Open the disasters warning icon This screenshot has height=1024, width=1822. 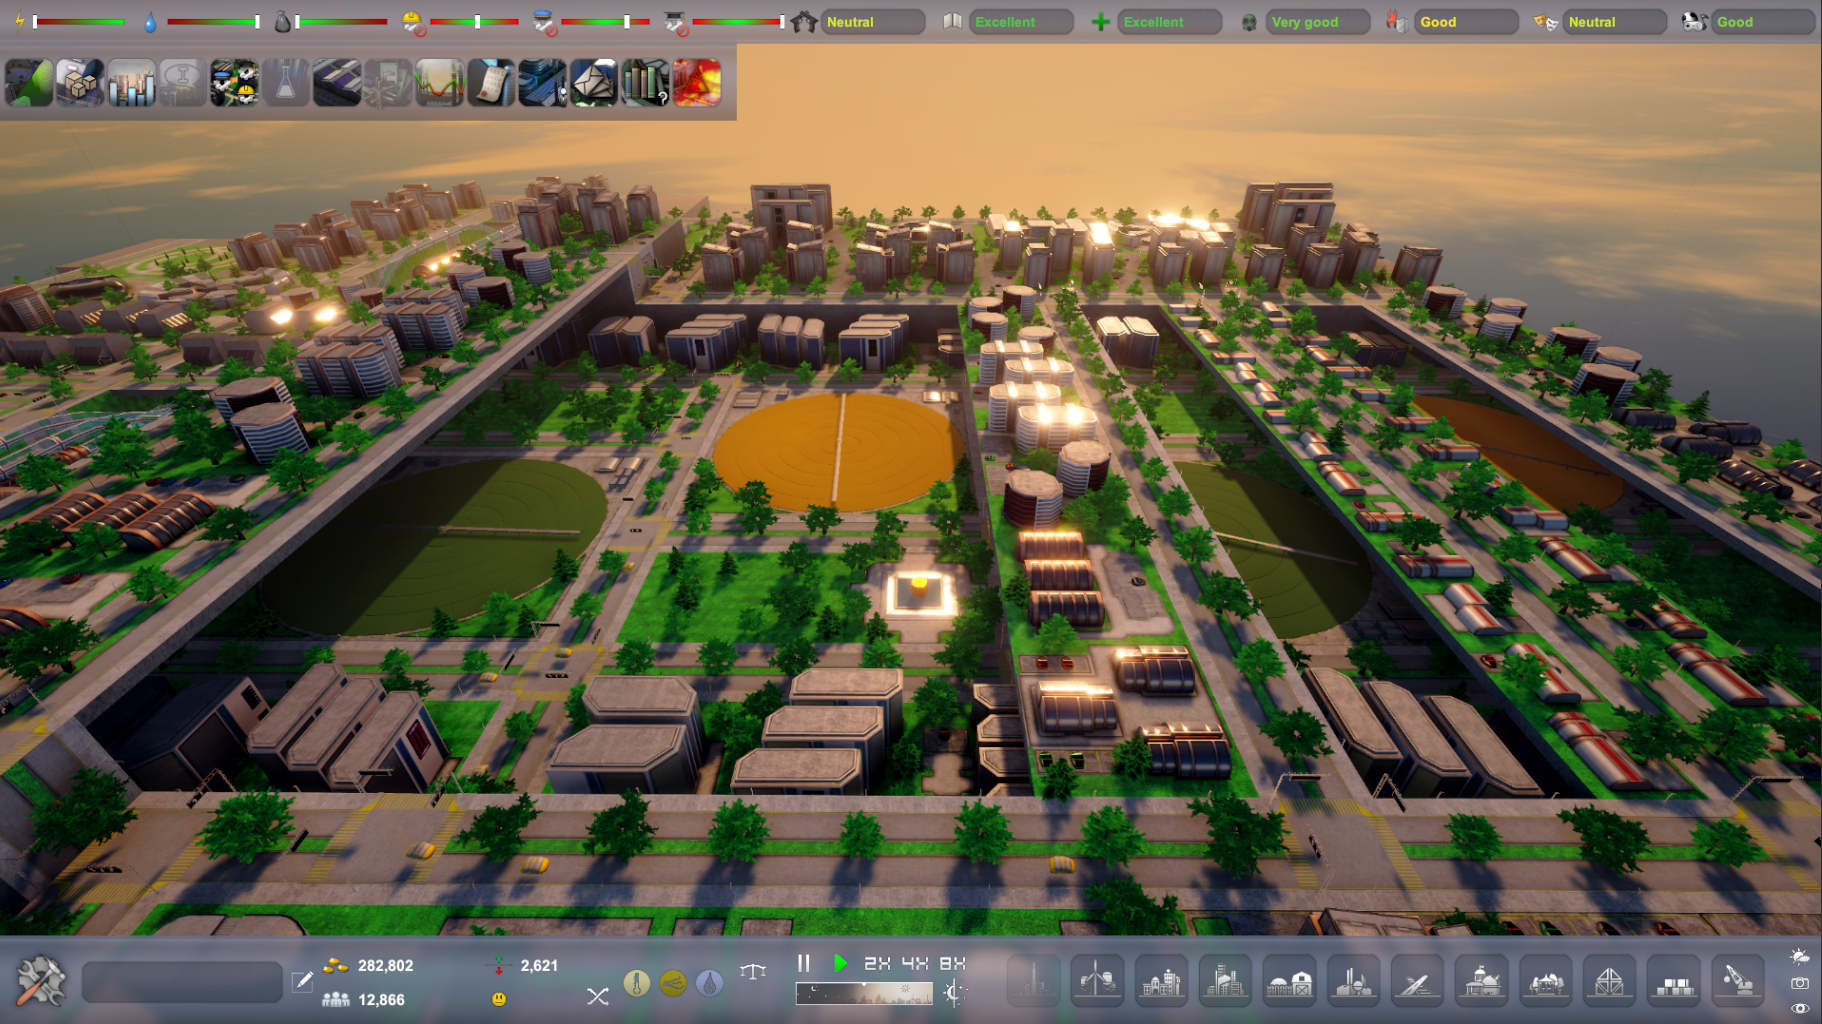[x=697, y=83]
